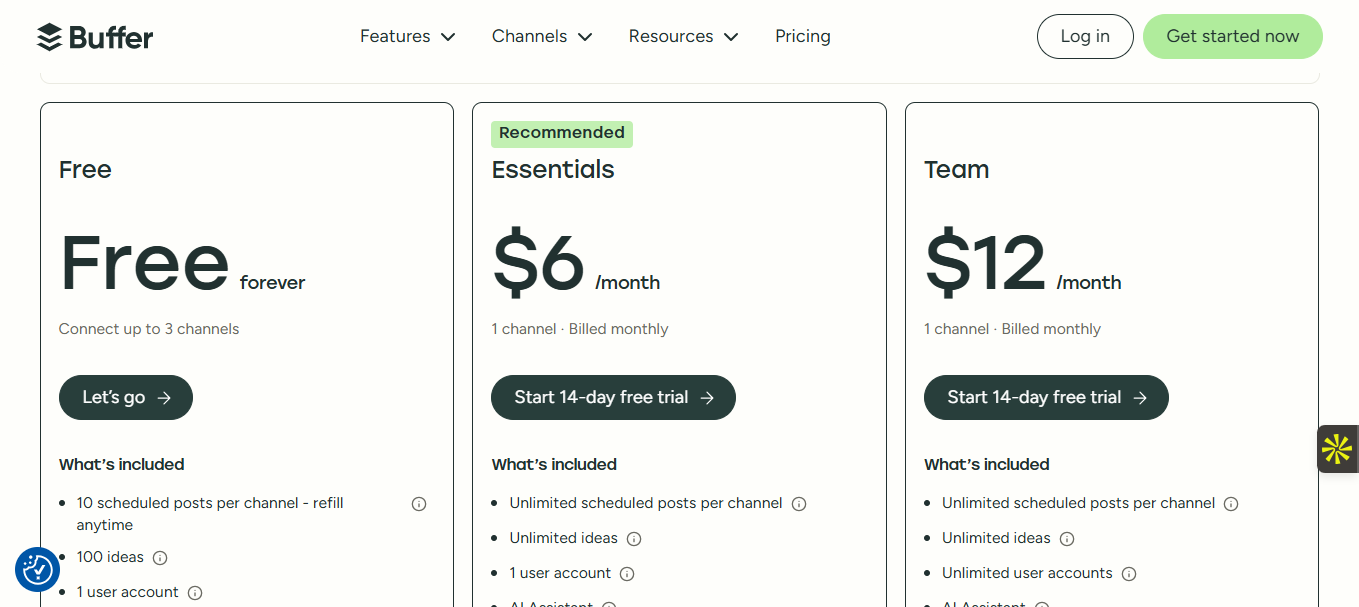Click info icon beside Essentials Unlimited ideas
1359x607 pixels.
[634, 539]
